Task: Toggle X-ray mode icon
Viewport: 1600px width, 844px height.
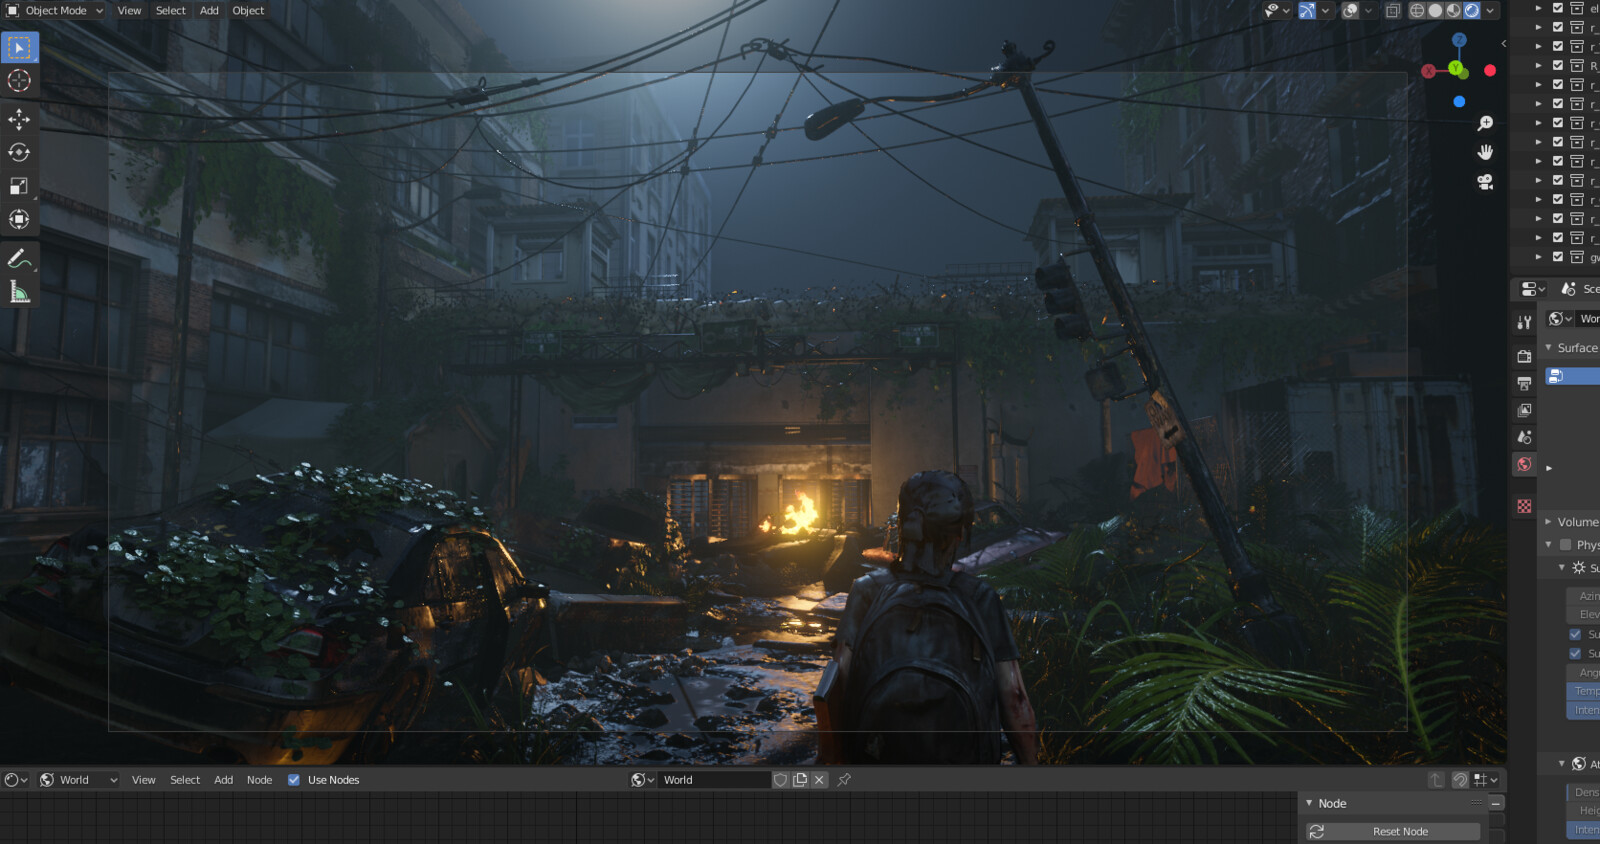Action: point(1392,11)
